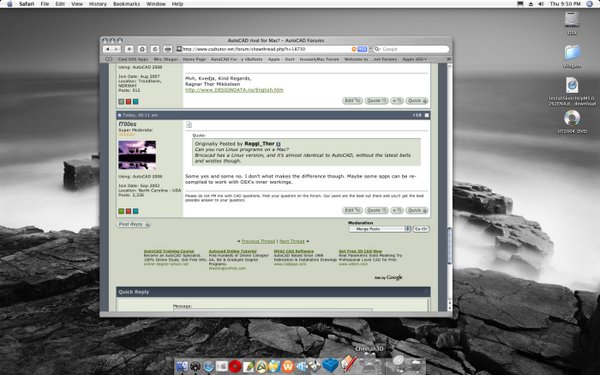This screenshot has width=600, height=375.
Task: Toggle multi-quote button on f700es post
Action: pos(396,210)
